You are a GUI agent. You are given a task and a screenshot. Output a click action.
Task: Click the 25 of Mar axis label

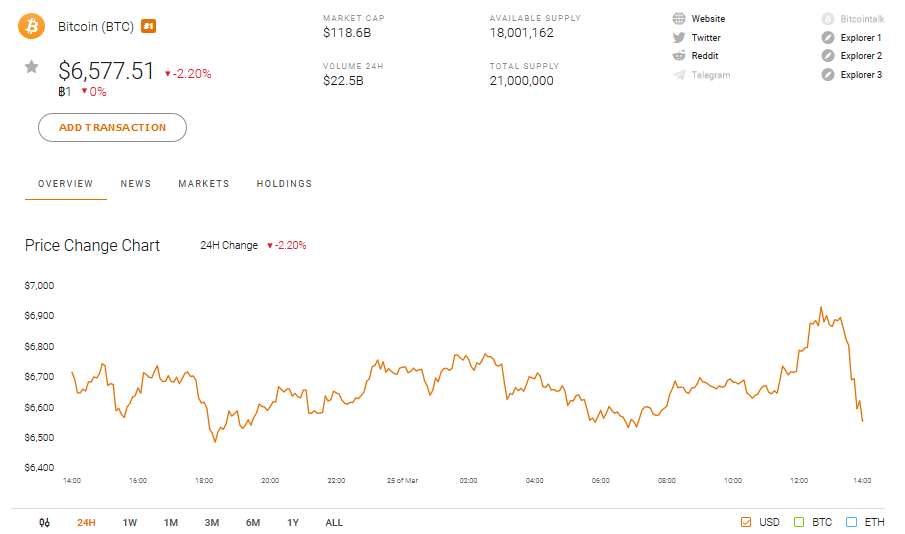(402, 480)
